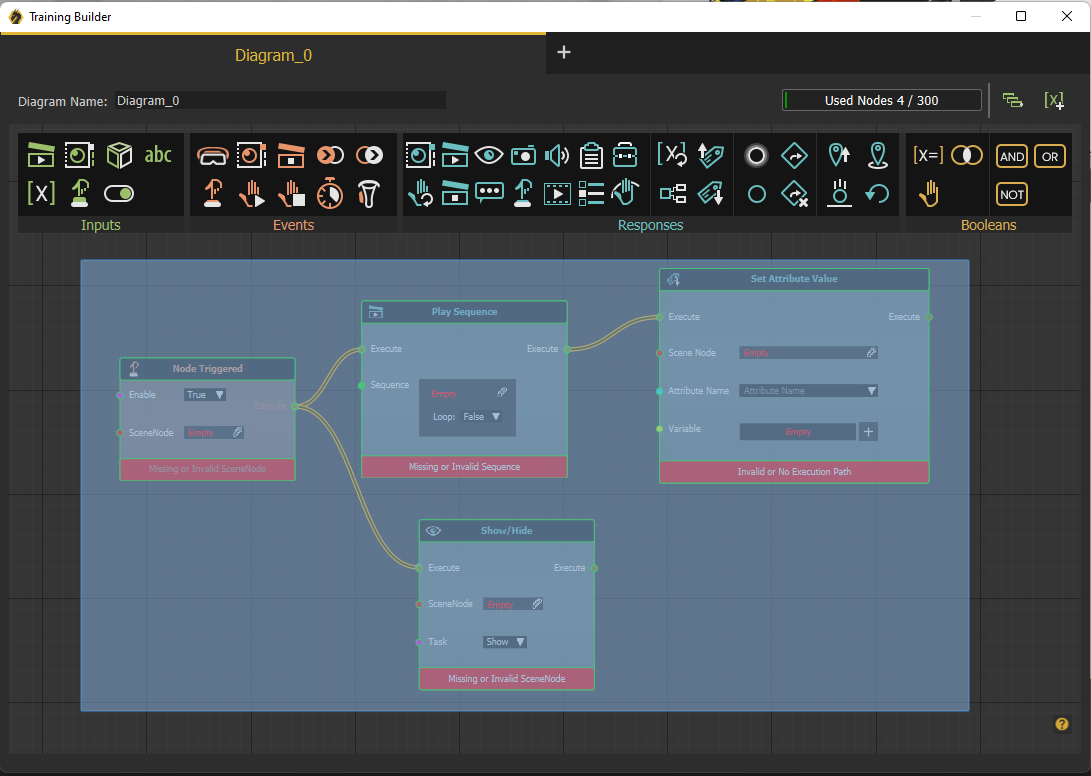Add the orange clapperboard stop sequence event
The width and height of the screenshot is (1091, 776).
[291, 155]
